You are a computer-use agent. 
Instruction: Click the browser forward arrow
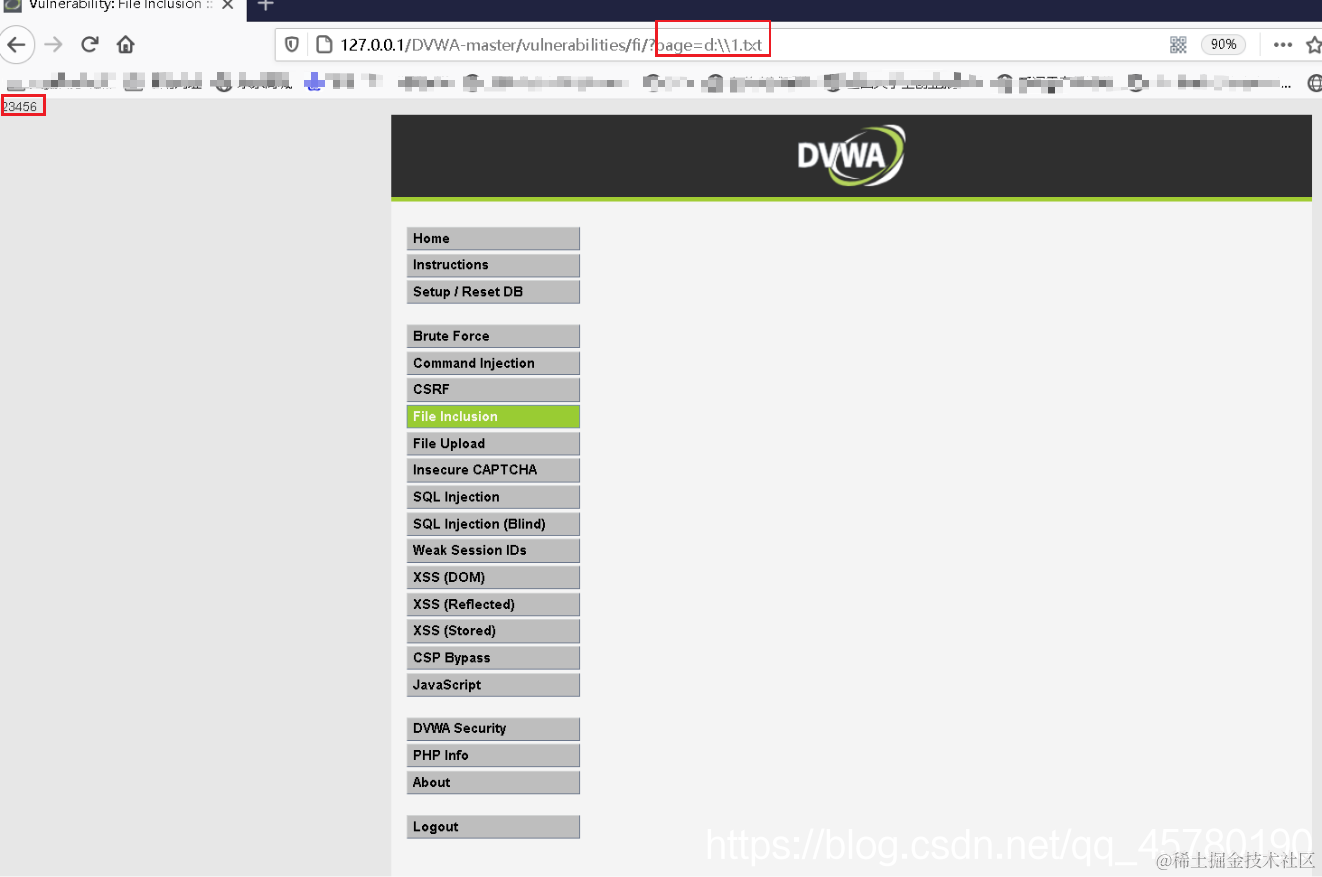pos(54,44)
